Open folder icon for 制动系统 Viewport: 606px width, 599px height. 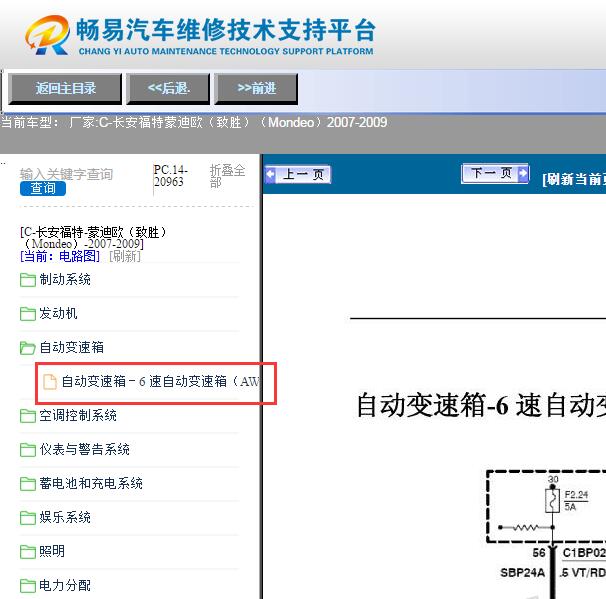(x=28, y=280)
